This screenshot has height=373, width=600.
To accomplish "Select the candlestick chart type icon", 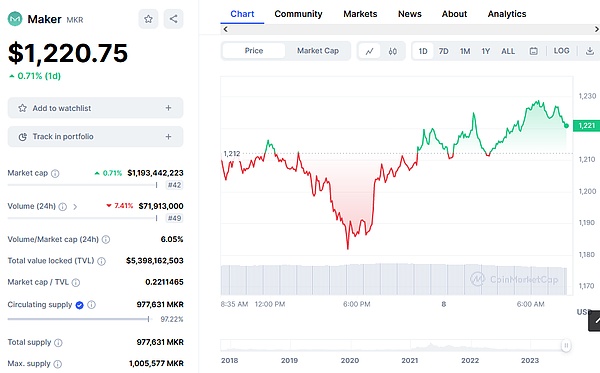I will pos(393,51).
